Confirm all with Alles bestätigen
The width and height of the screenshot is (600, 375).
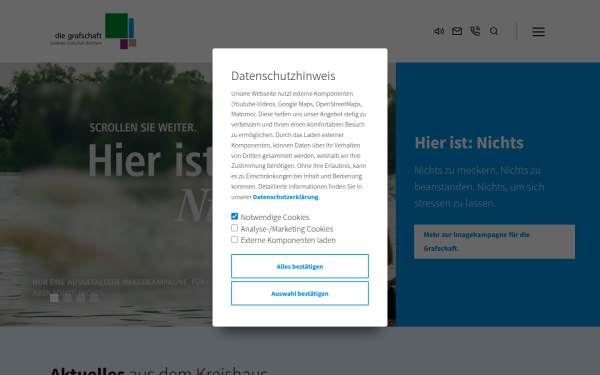coord(300,266)
